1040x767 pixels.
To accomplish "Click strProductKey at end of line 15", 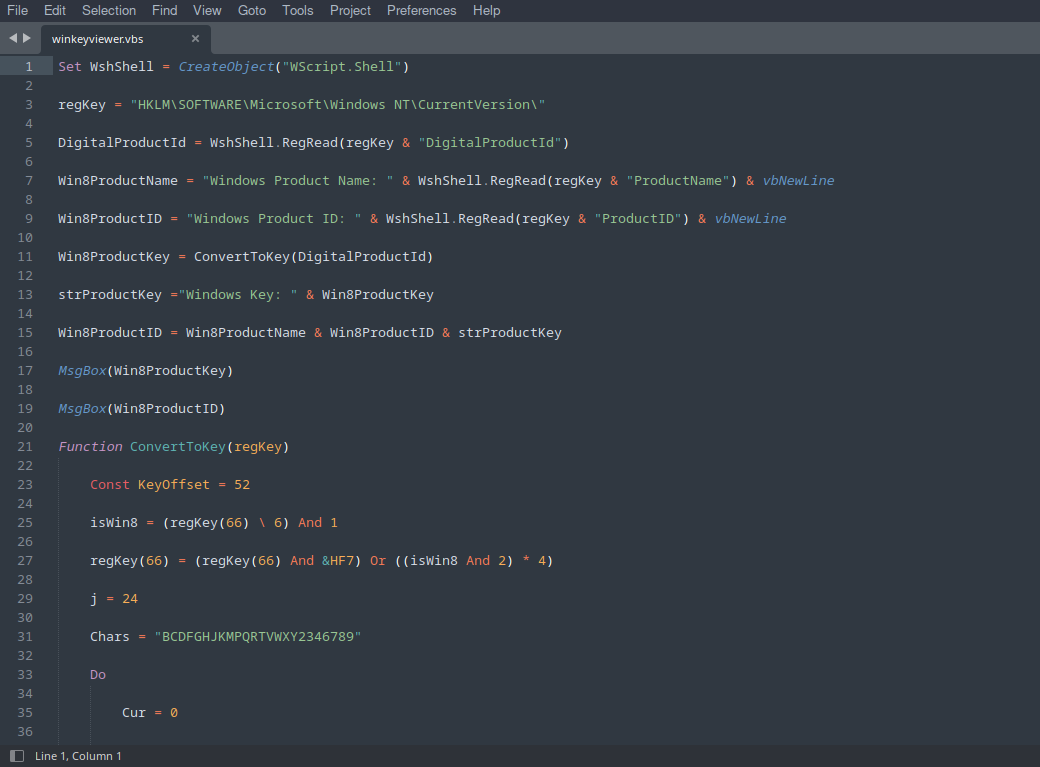I will 509,332.
